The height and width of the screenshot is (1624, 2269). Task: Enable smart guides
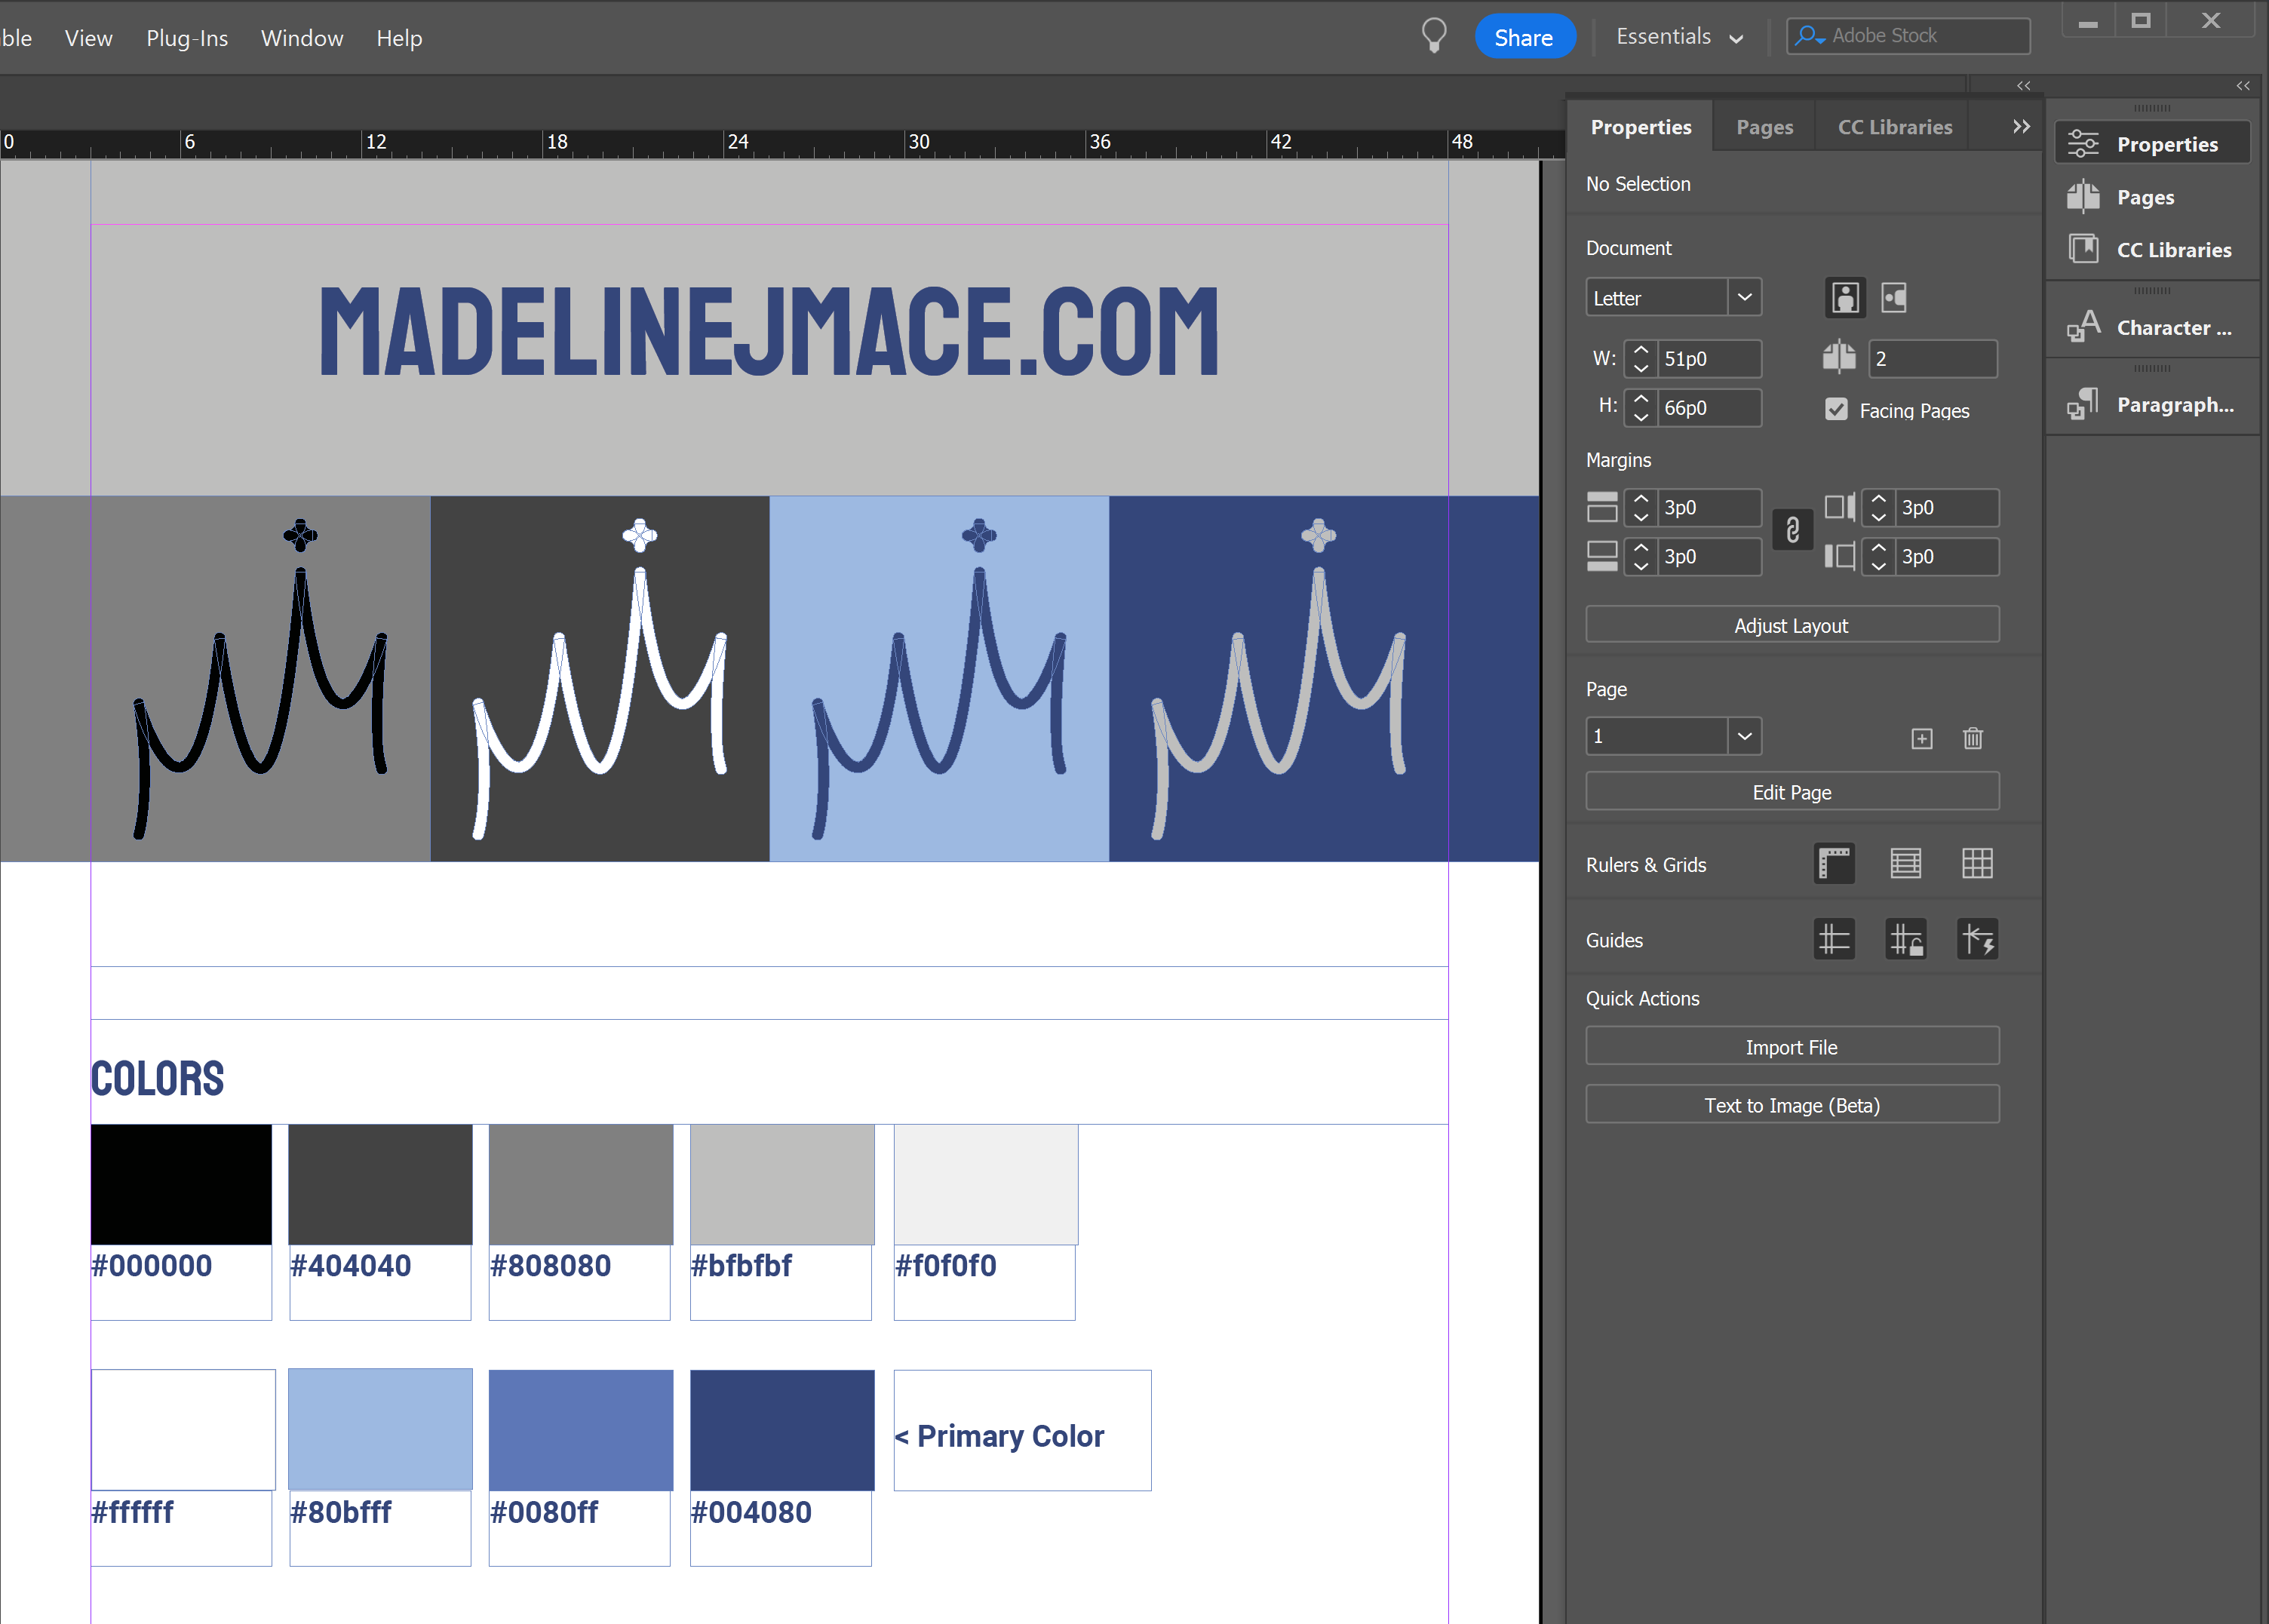pos(1978,938)
